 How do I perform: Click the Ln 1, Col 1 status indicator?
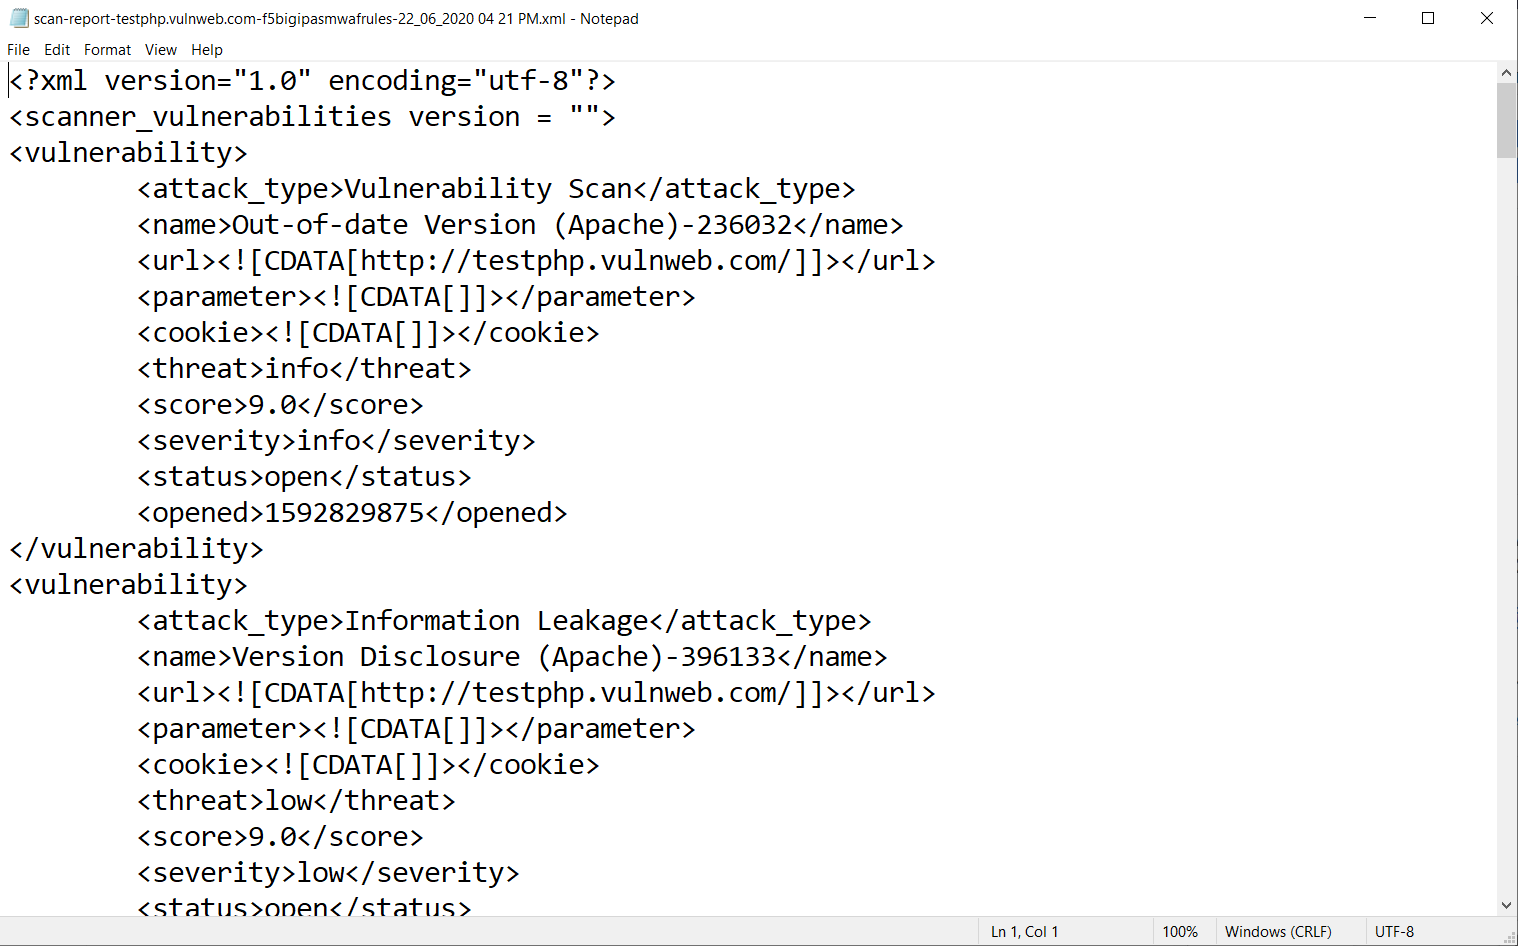point(1024,932)
